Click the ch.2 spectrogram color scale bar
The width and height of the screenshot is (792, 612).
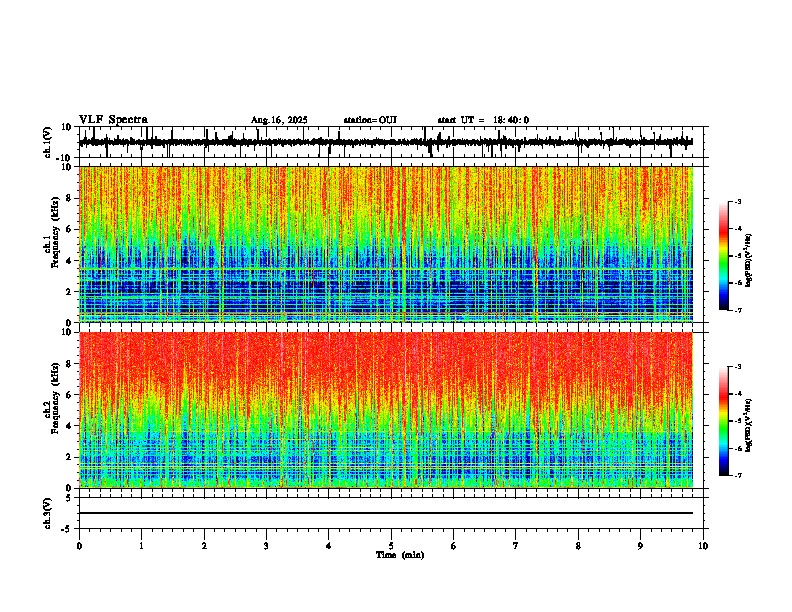point(723,421)
